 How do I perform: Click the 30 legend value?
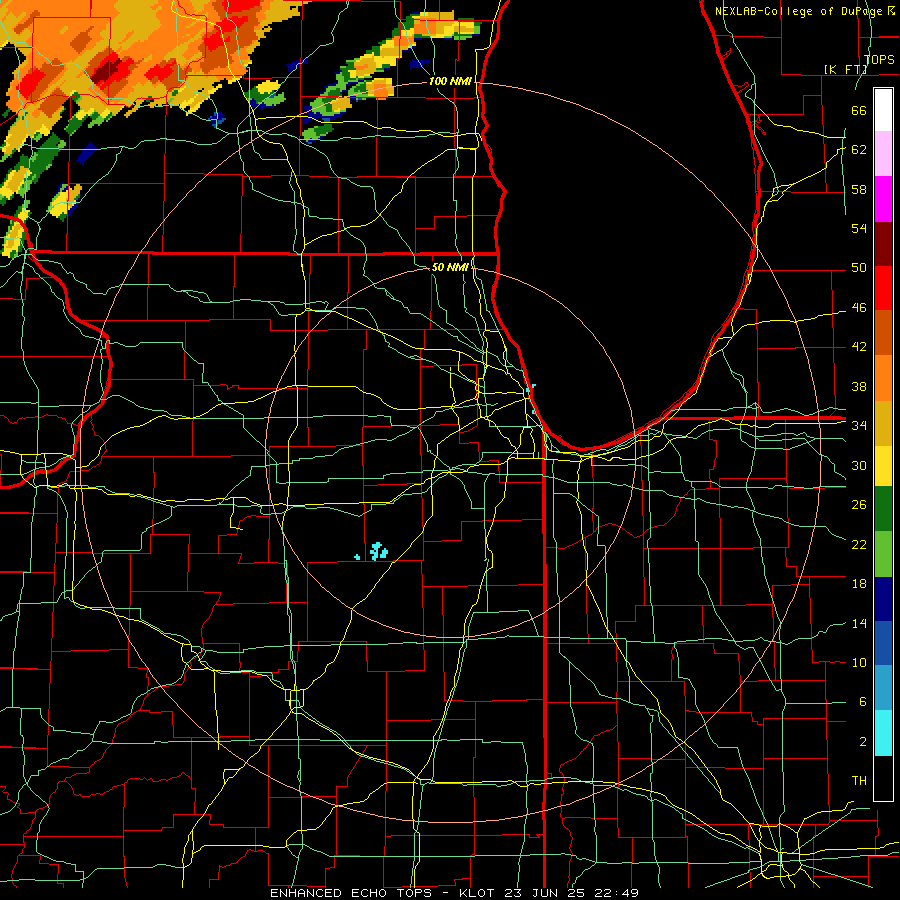859,465
